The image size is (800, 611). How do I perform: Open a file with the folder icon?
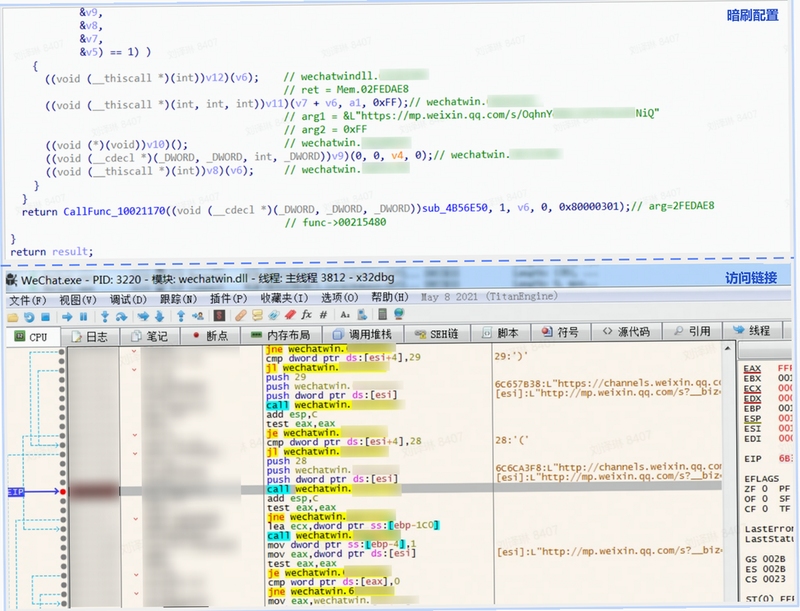13,317
